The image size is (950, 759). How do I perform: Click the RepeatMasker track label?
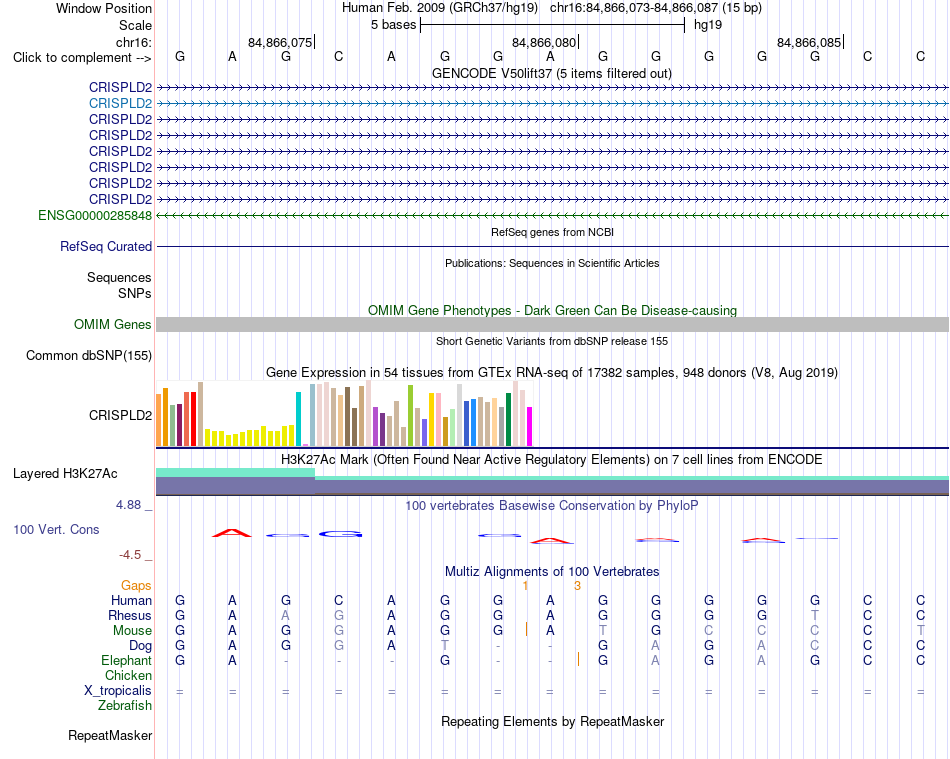110,735
